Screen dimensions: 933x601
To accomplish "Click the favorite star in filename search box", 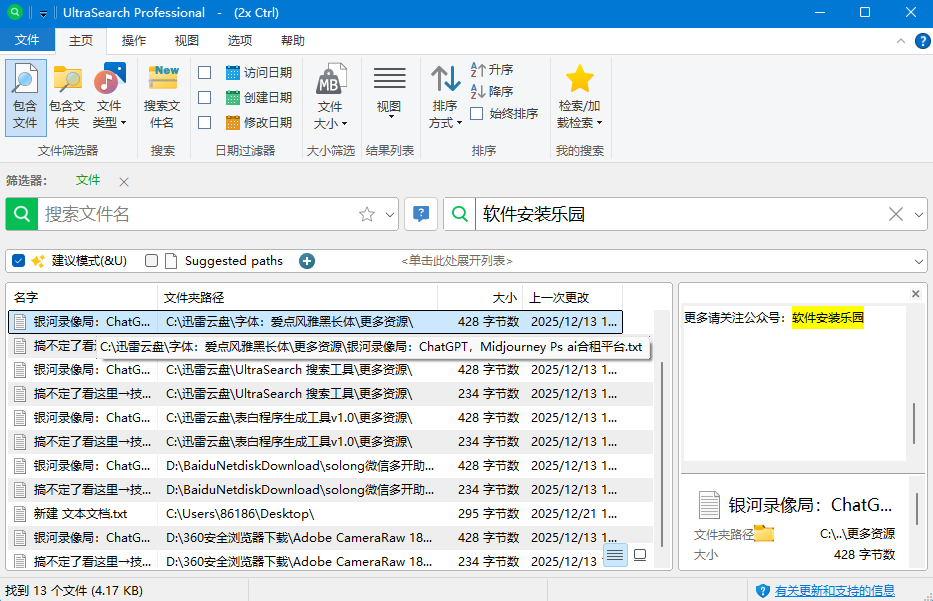I will (366, 214).
